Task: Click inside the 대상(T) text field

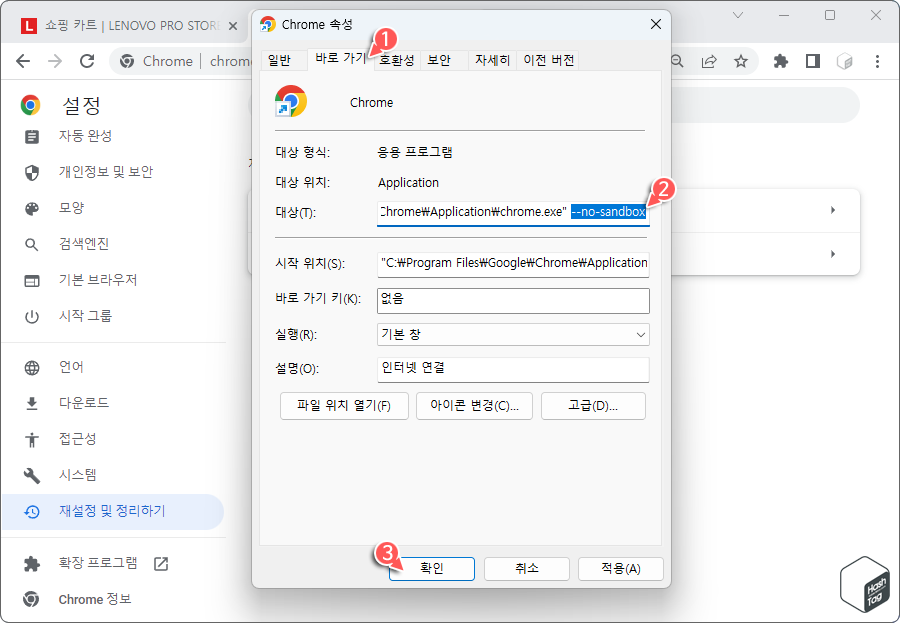Action: [500, 211]
